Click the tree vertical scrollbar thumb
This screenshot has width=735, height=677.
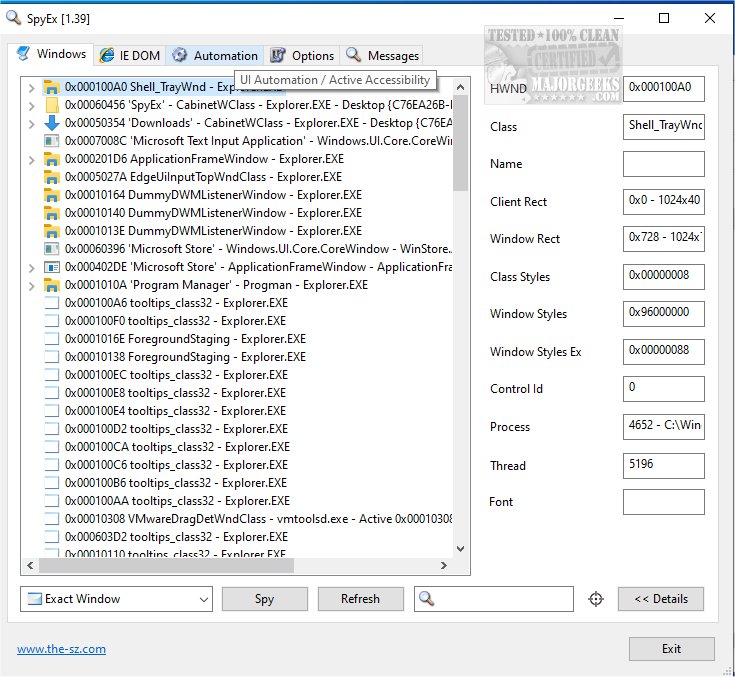coord(460,143)
